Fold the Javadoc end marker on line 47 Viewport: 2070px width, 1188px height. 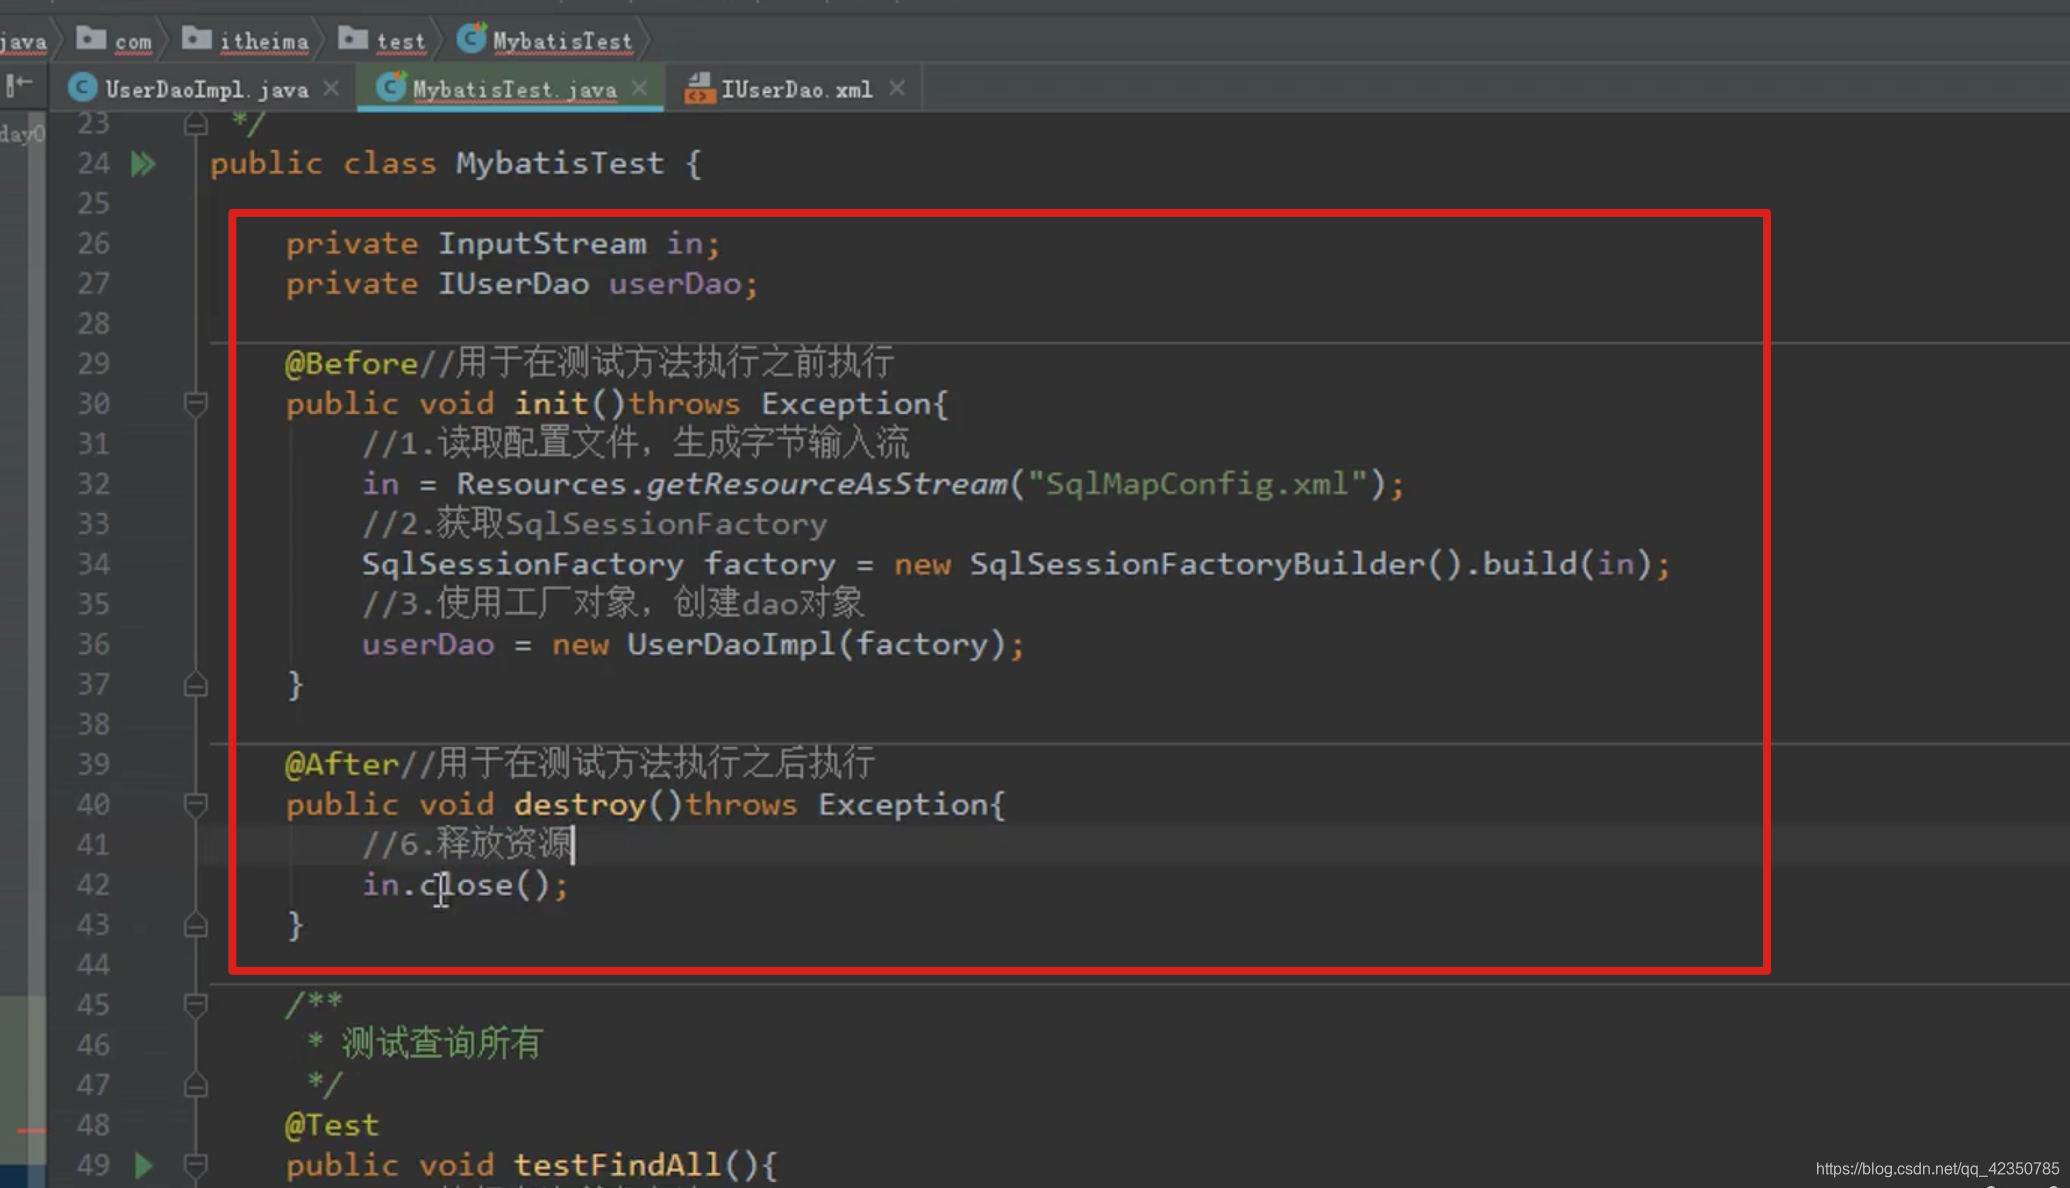pyautogui.click(x=196, y=1086)
